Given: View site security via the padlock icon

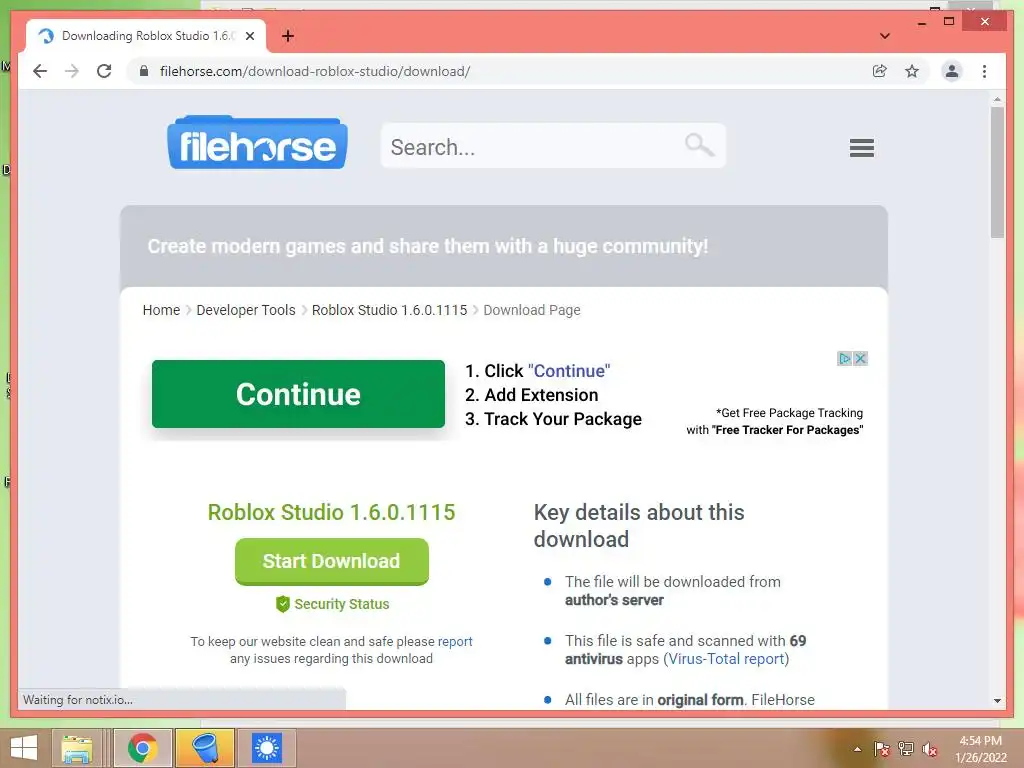Looking at the screenshot, I should (144, 71).
